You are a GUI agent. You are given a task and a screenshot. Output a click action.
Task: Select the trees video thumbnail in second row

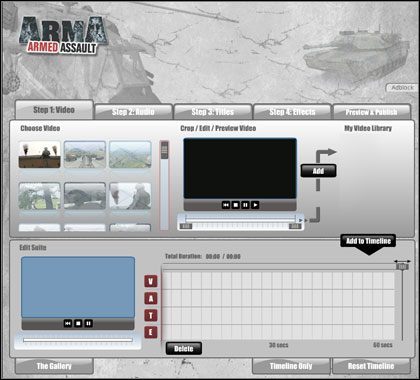click(40, 196)
